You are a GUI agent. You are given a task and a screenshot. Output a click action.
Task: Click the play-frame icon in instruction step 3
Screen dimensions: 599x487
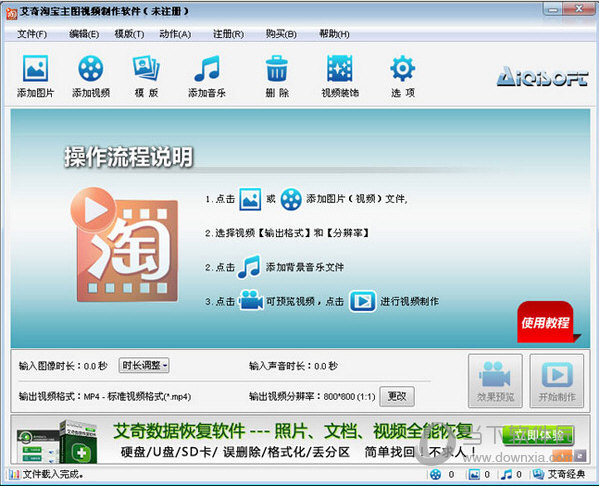click(362, 301)
